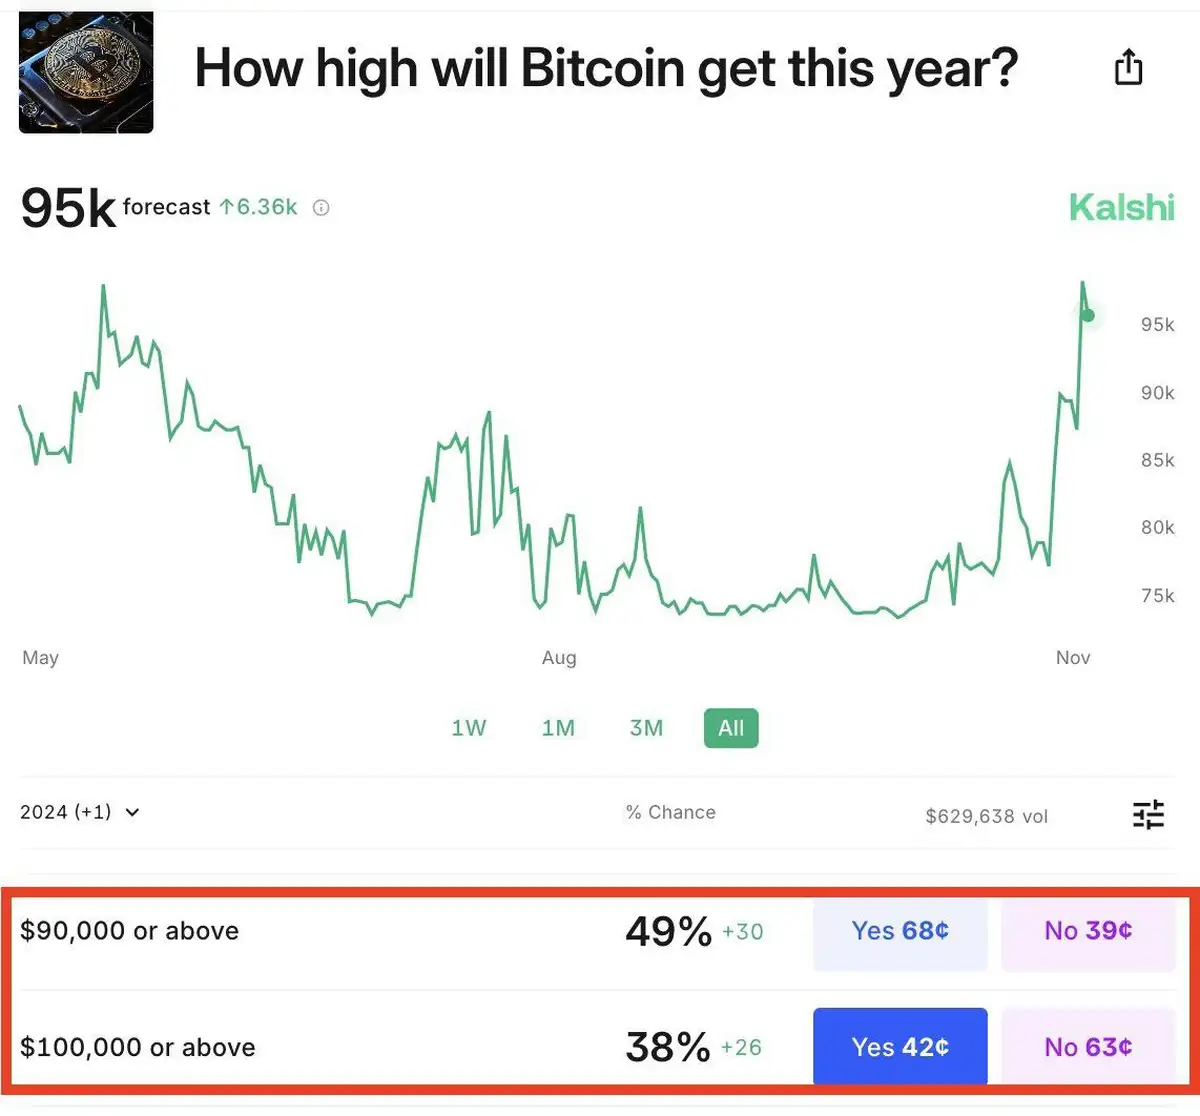Viewport: 1200px width, 1116px height.
Task: Click the $629,638 vol label
Action: [986, 816]
